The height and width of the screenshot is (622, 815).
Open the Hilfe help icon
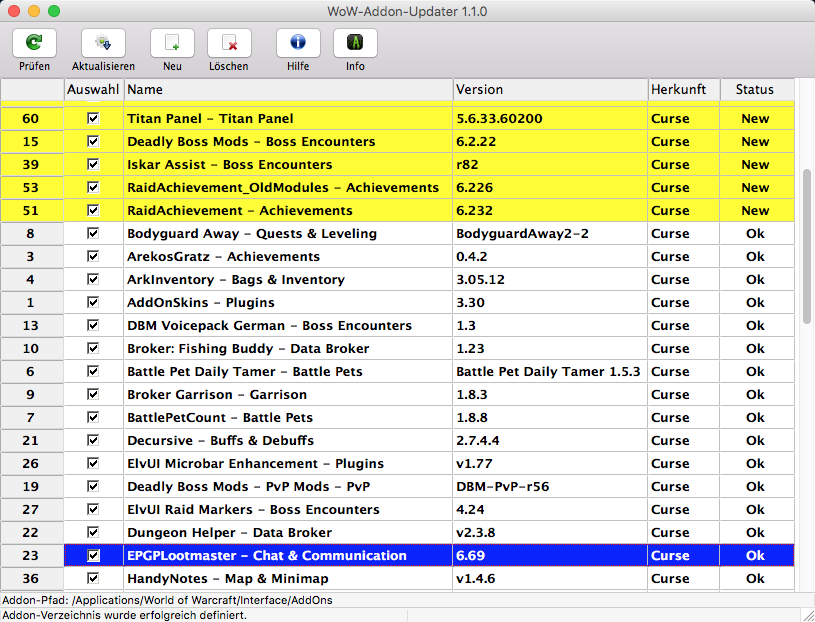coord(298,43)
